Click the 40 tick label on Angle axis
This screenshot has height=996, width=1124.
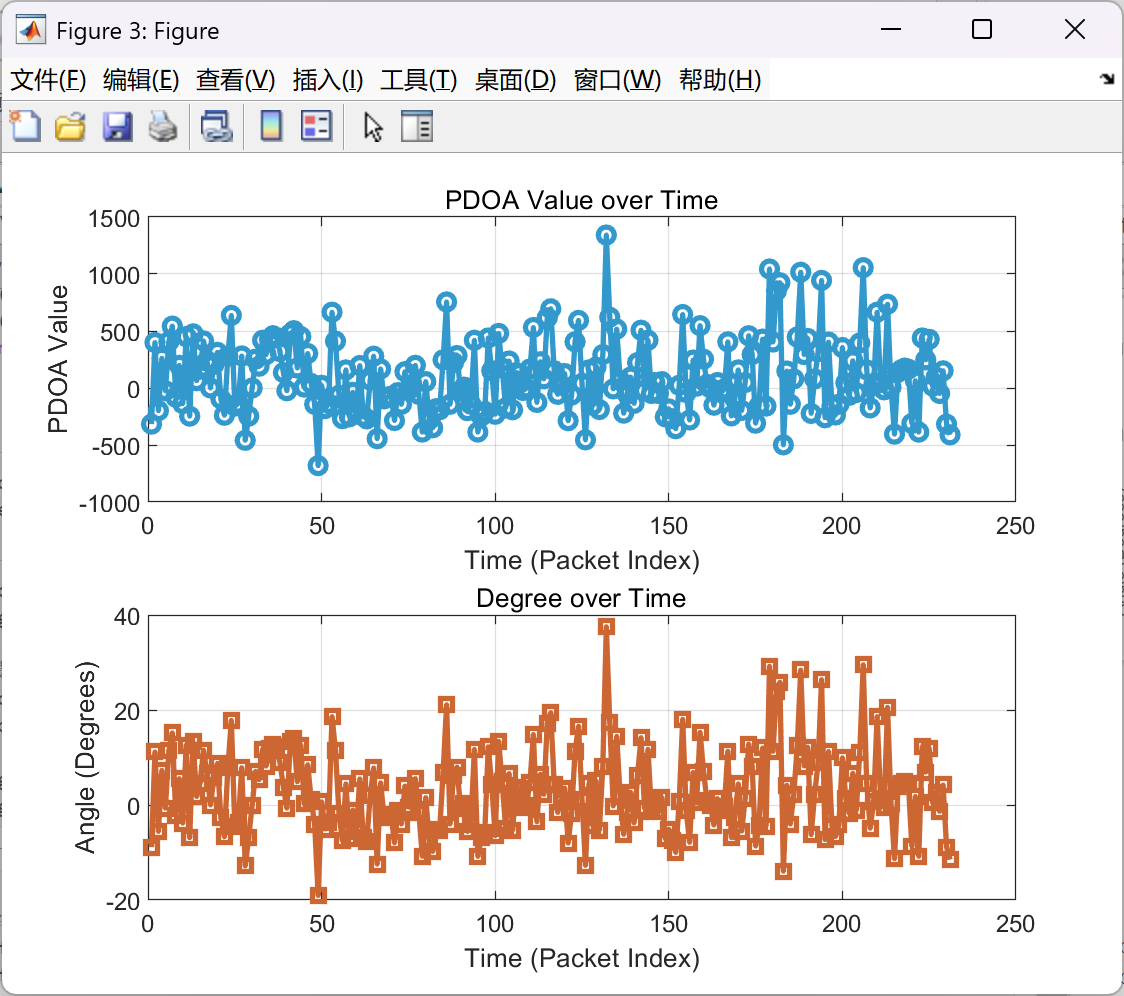[127, 617]
